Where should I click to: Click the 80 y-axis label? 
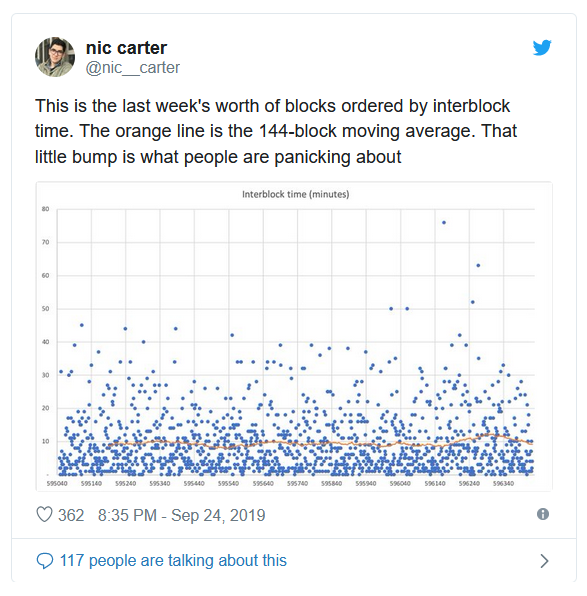point(46,209)
